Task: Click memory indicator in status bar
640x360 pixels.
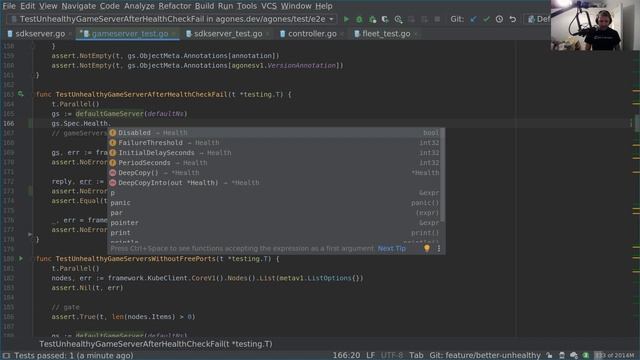Action: (616, 356)
